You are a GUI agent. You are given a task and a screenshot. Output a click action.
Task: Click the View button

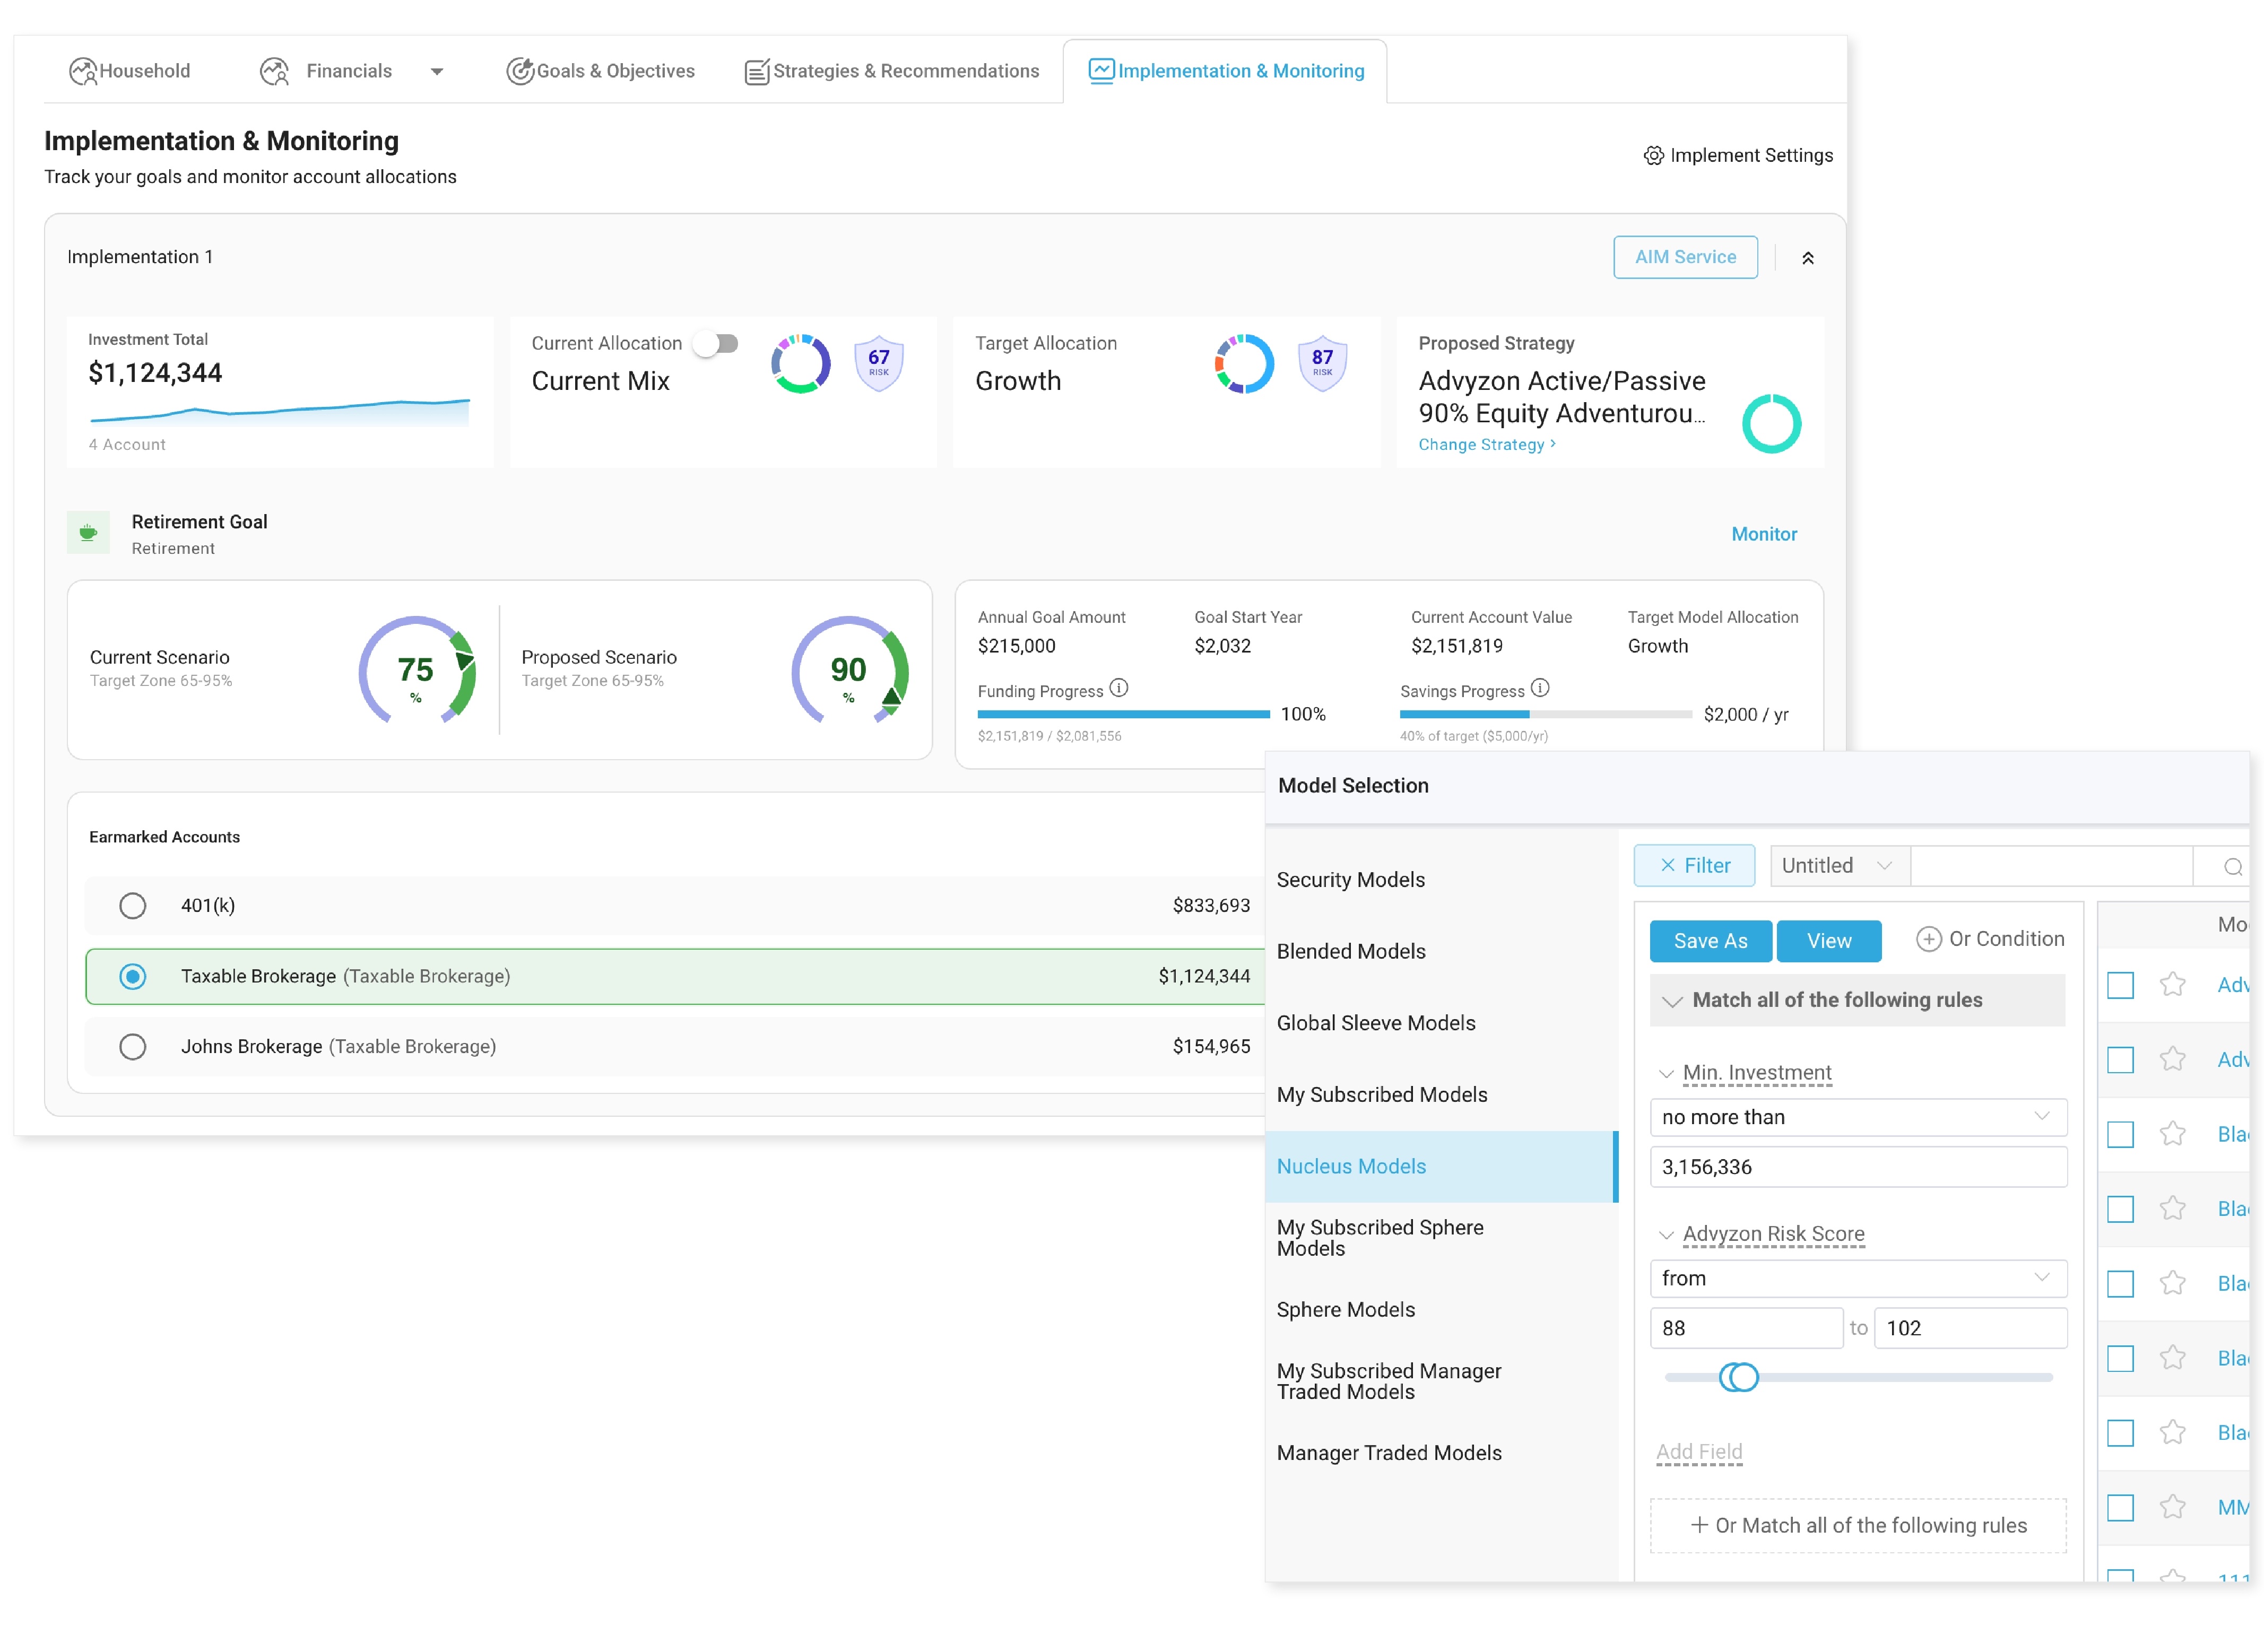pyautogui.click(x=1828, y=941)
